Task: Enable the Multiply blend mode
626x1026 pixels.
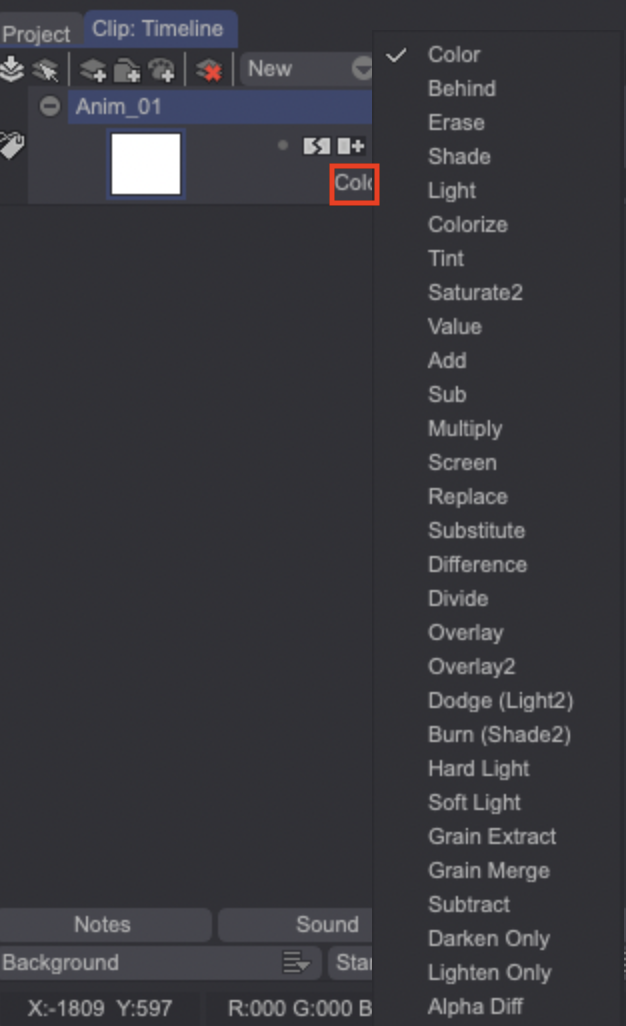Action: coord(466,429)
